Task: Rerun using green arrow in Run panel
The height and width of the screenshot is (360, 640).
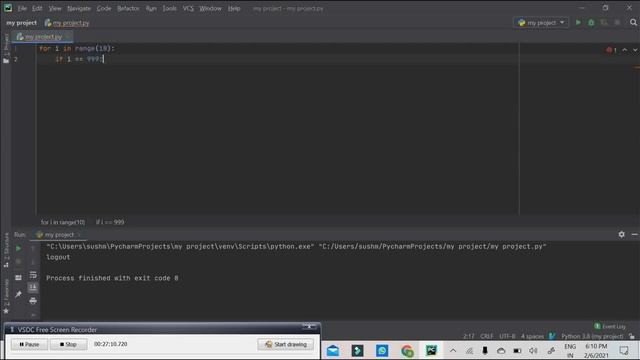Action: 18,248
